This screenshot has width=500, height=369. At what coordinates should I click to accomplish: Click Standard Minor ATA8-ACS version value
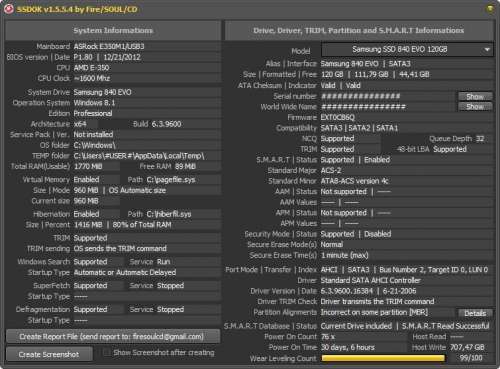[355, 181]
